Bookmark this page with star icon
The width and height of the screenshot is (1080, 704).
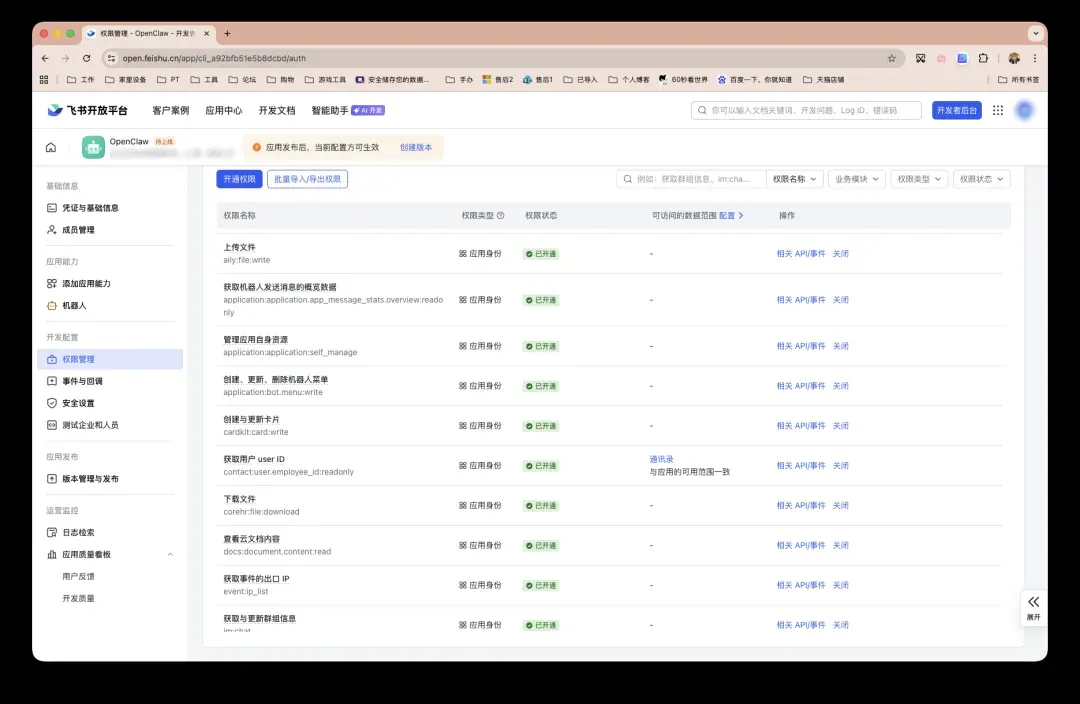[891, 59]
